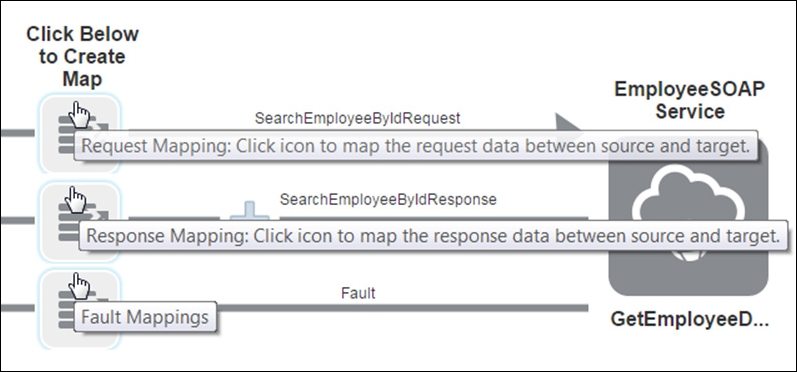This screenshot has width=797, height=372.
Task: Click the EmployeeSOAP Service title
Action: [689, 100]
